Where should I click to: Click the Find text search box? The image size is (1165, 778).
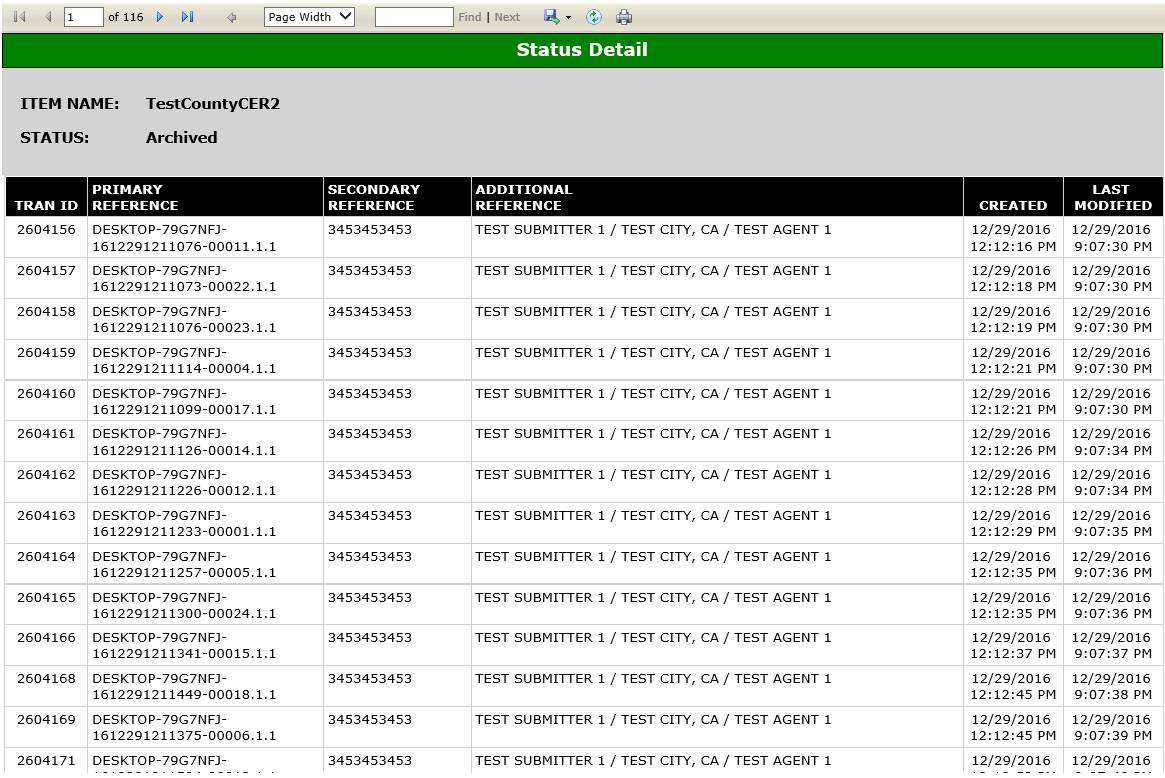point(413,17)
